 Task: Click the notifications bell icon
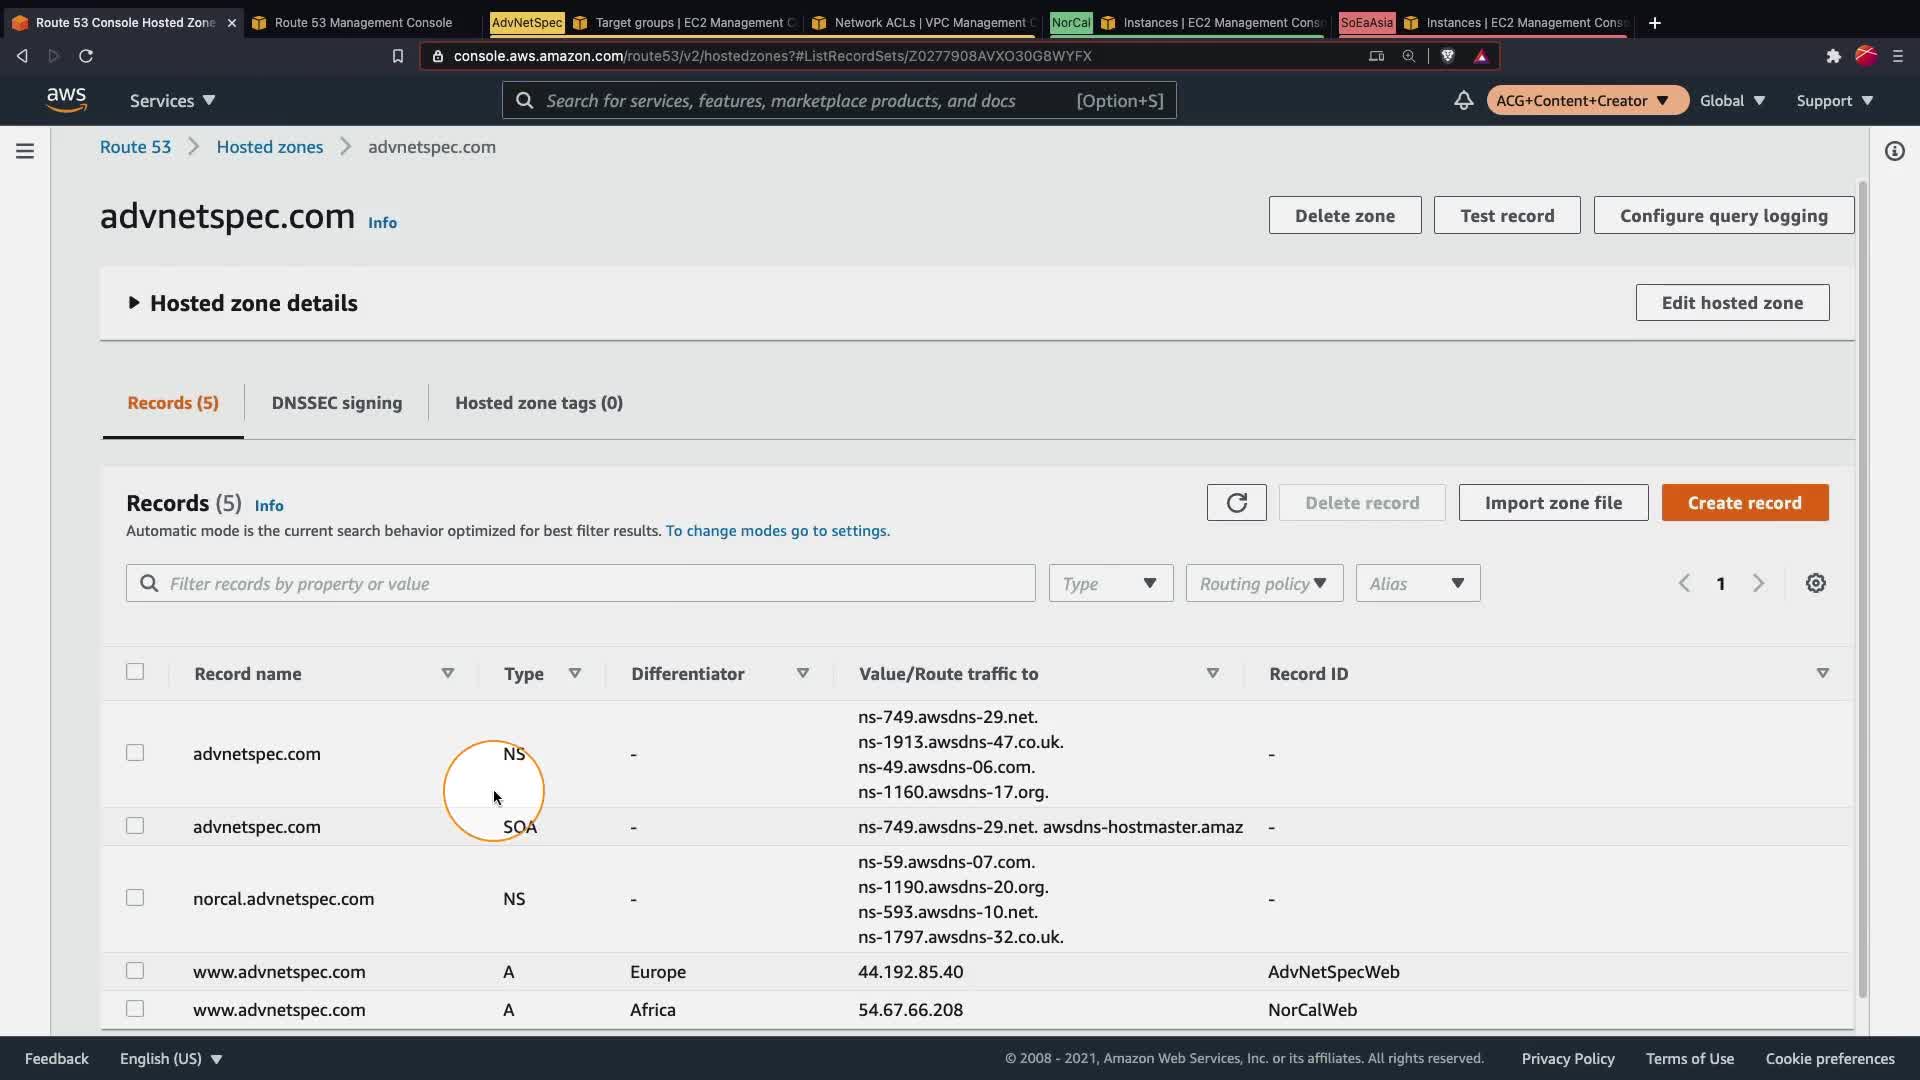pyautogui.click(x=1463, y=100)
